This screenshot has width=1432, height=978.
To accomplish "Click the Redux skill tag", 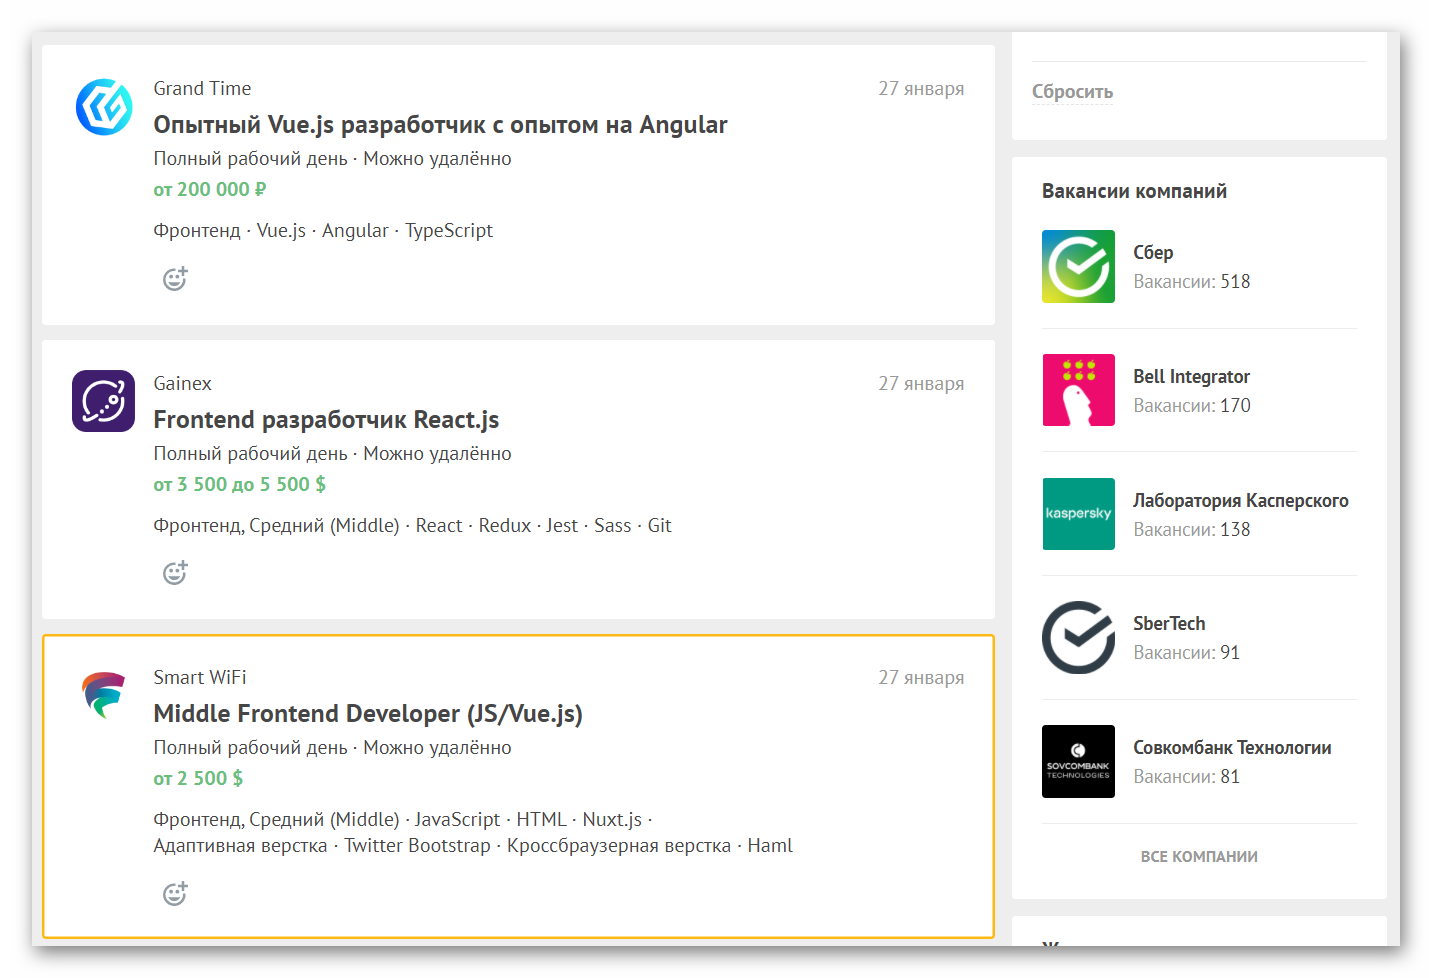I will pyautogui.click(x=505, y=526).
